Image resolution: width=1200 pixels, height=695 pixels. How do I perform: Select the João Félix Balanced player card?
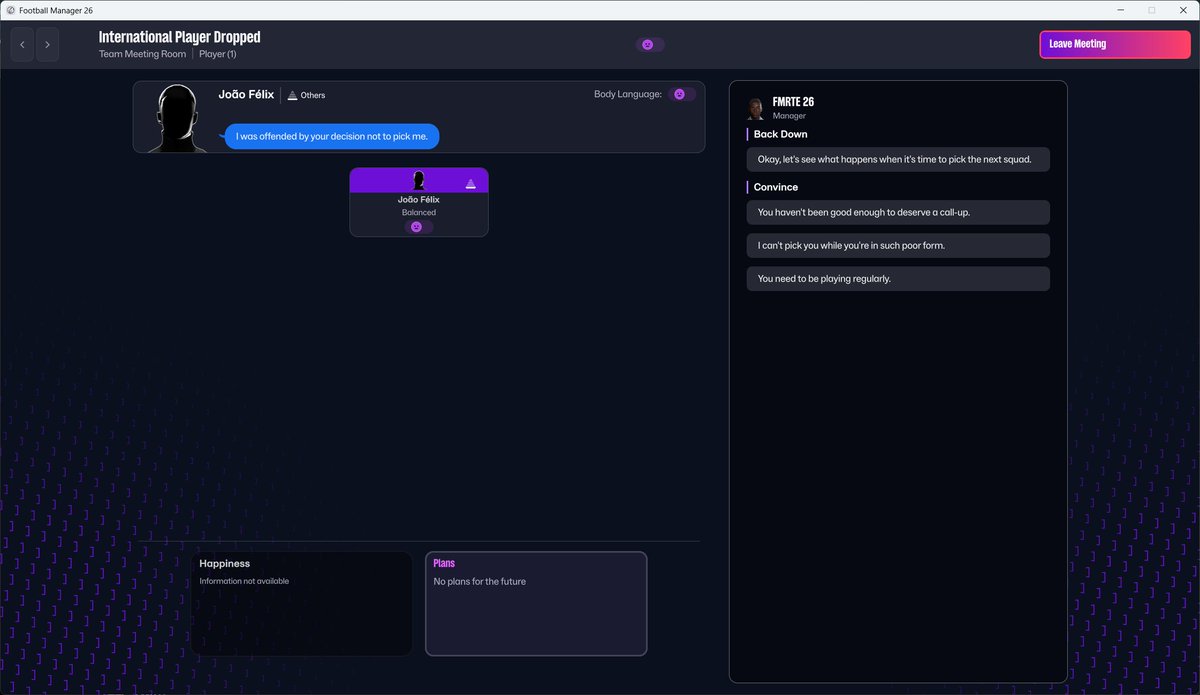(419, 202)
